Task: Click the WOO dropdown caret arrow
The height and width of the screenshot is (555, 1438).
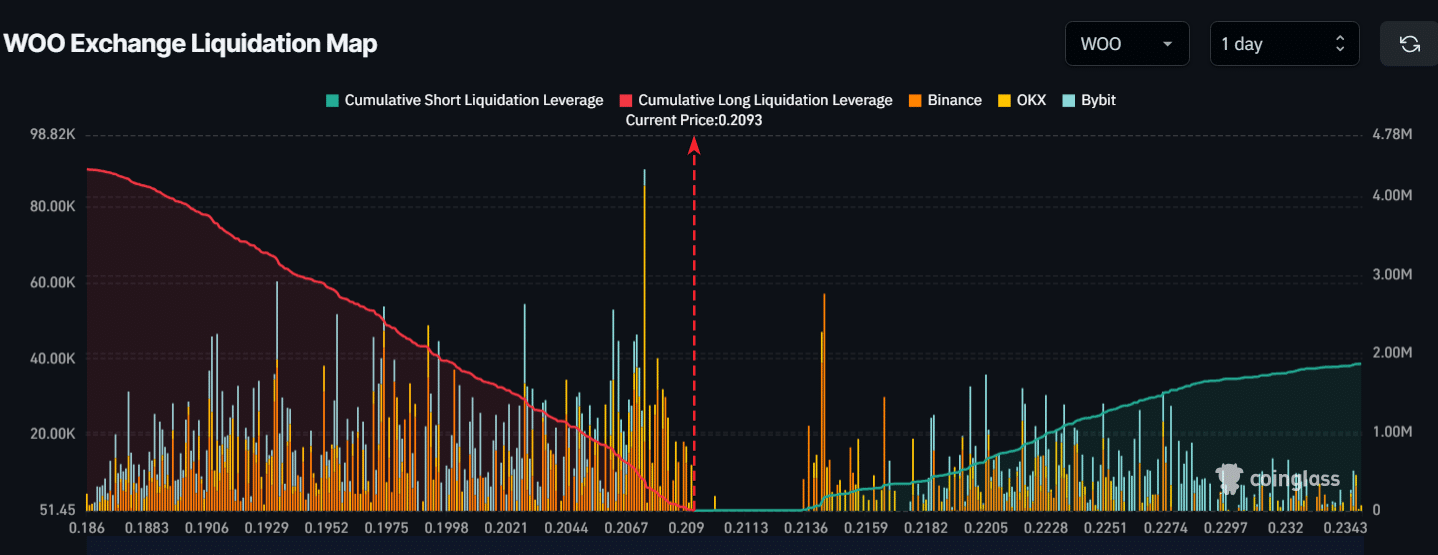Action: tap(1167, 44)
